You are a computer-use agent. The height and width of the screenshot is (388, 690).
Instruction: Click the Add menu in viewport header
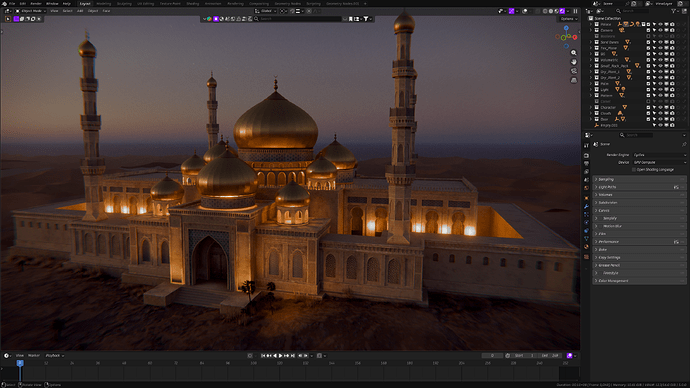(80, 11)
